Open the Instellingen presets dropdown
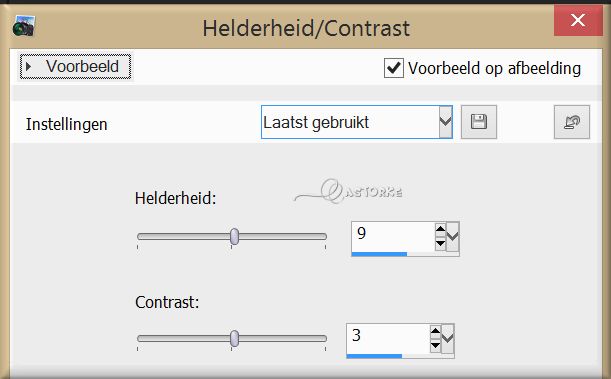The height and width of the screenshot is (379, 611). (445, 122)
